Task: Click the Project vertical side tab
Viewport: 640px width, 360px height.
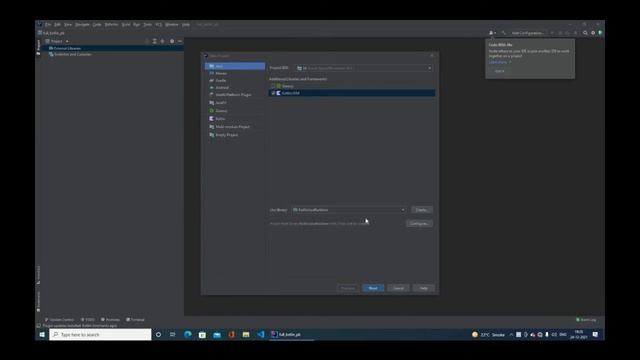Action: [38, 47]
